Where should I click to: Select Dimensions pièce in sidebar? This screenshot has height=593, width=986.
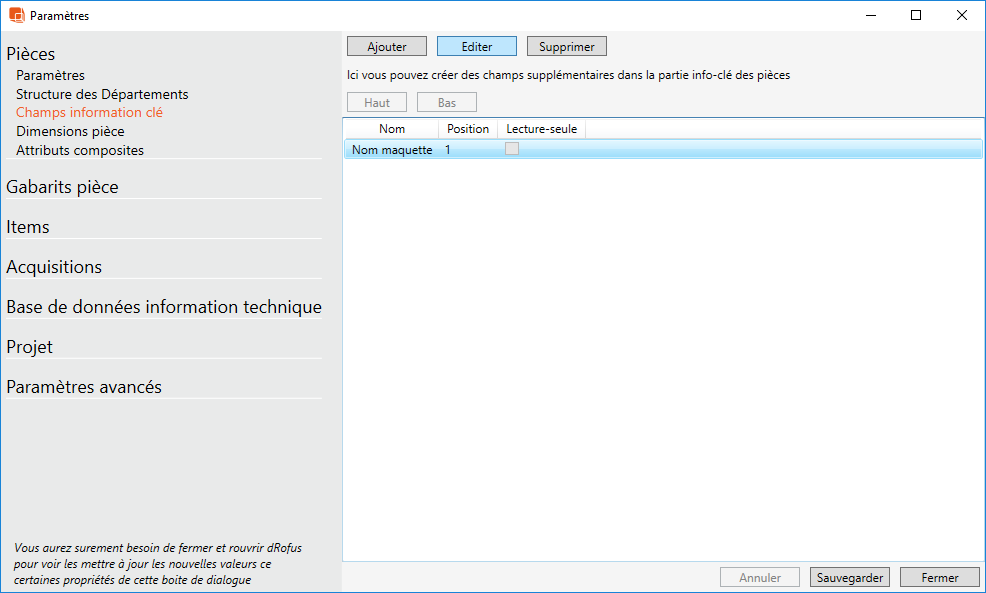[70, 131]
